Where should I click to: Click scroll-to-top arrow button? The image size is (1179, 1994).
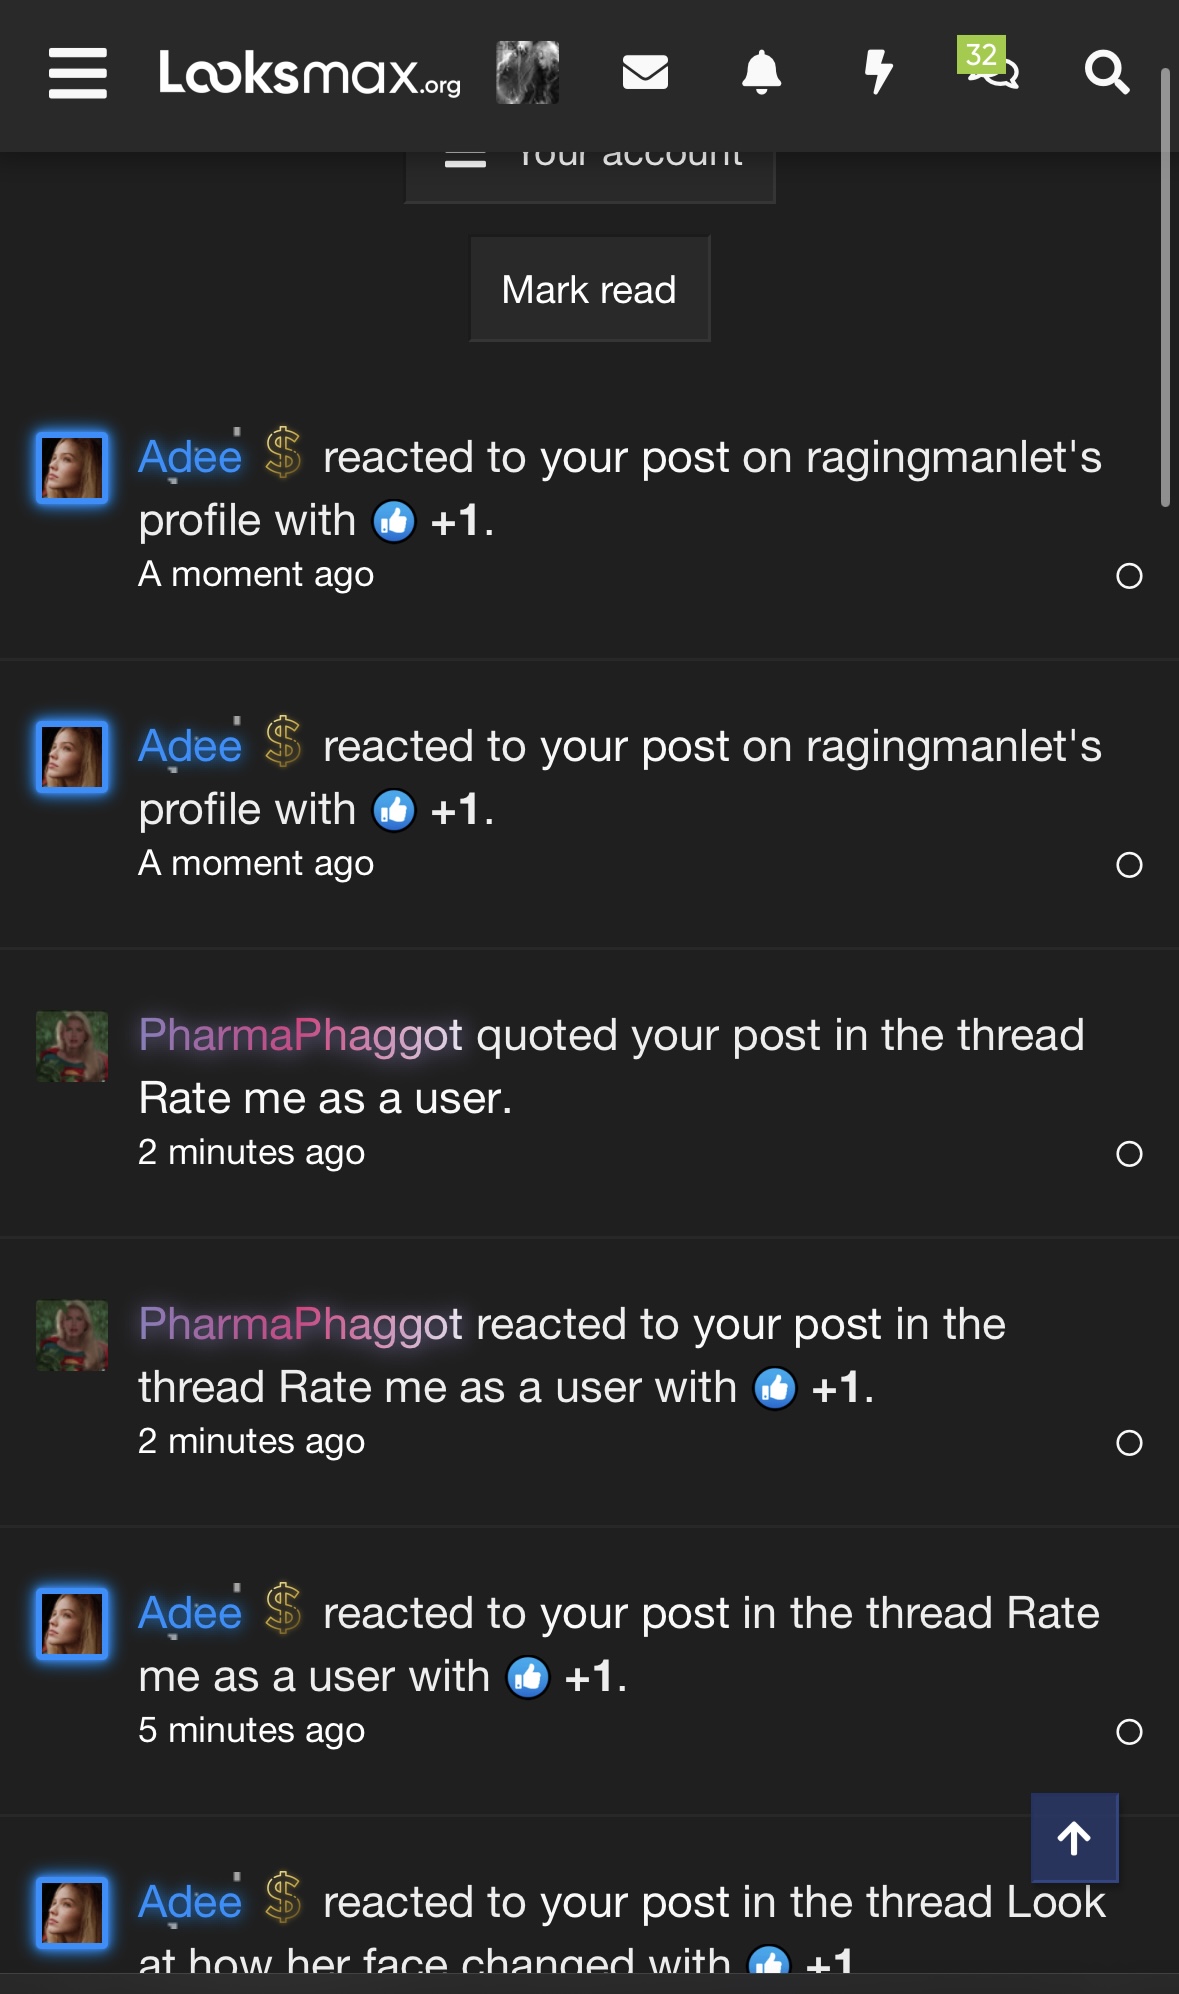tap(1074, 1838)
